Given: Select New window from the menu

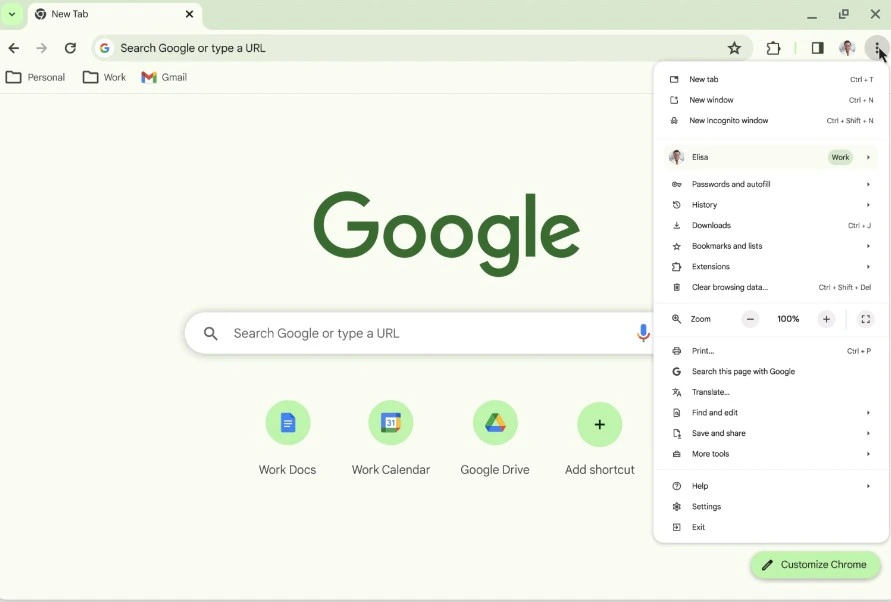Looking at the screenshot, I should coord(771,100).
